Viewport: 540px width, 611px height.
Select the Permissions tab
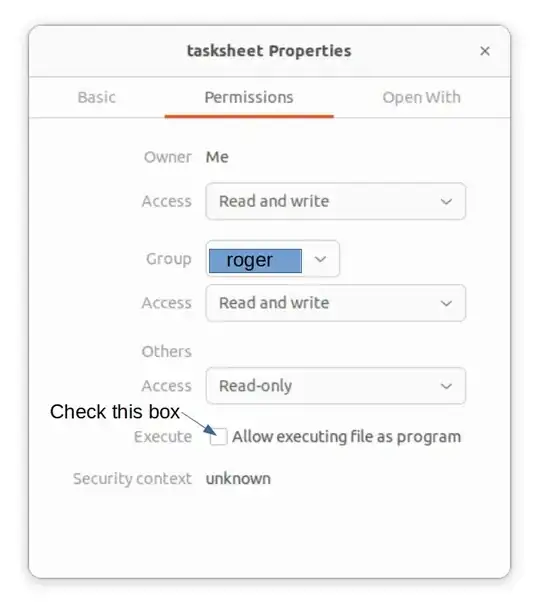pyautogui.click(x=249, y=97)
